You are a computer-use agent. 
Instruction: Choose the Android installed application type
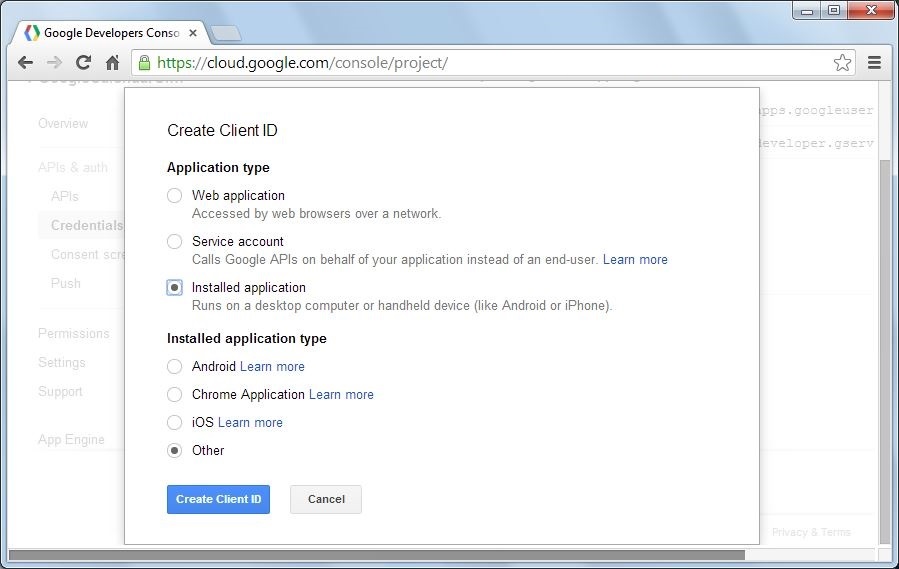pyautogui.click(x=174, y=367)
